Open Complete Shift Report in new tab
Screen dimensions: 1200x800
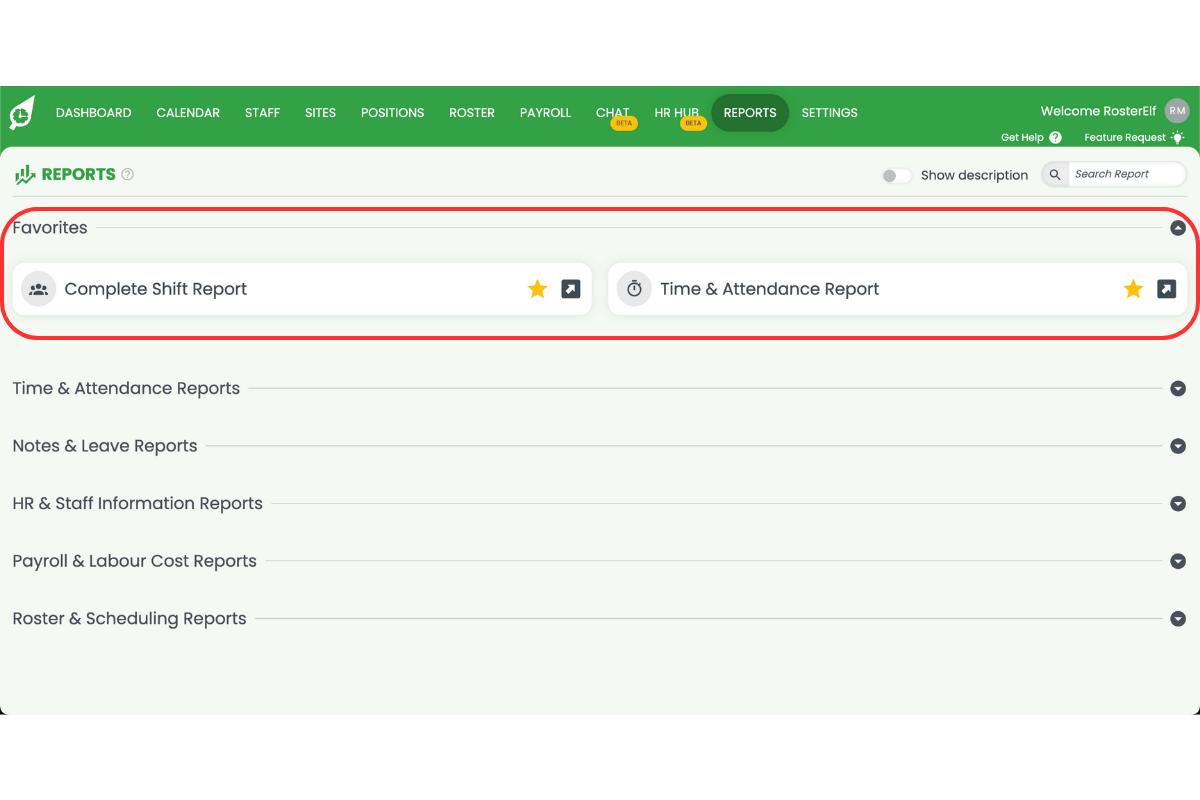pos(570,288)
